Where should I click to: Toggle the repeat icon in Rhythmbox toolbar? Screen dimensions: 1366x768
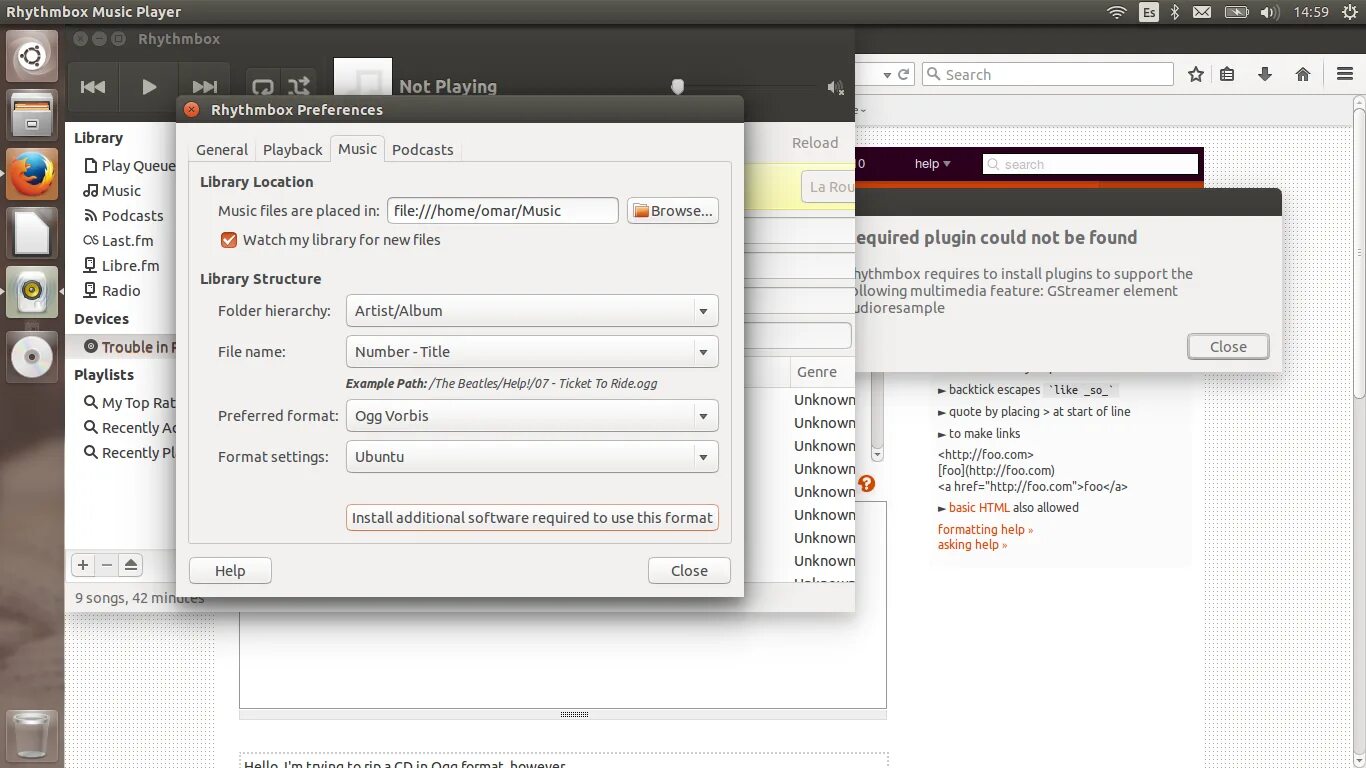tap(263, 87)
